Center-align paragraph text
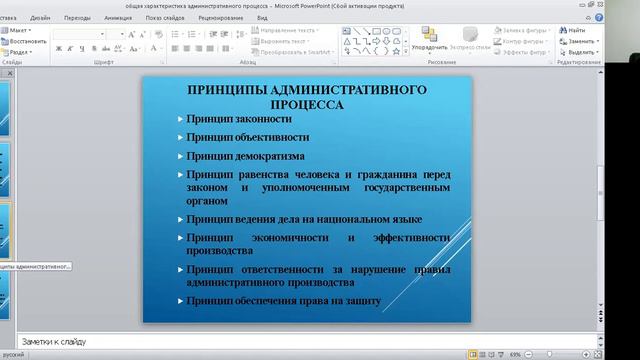 click(187, 49)
